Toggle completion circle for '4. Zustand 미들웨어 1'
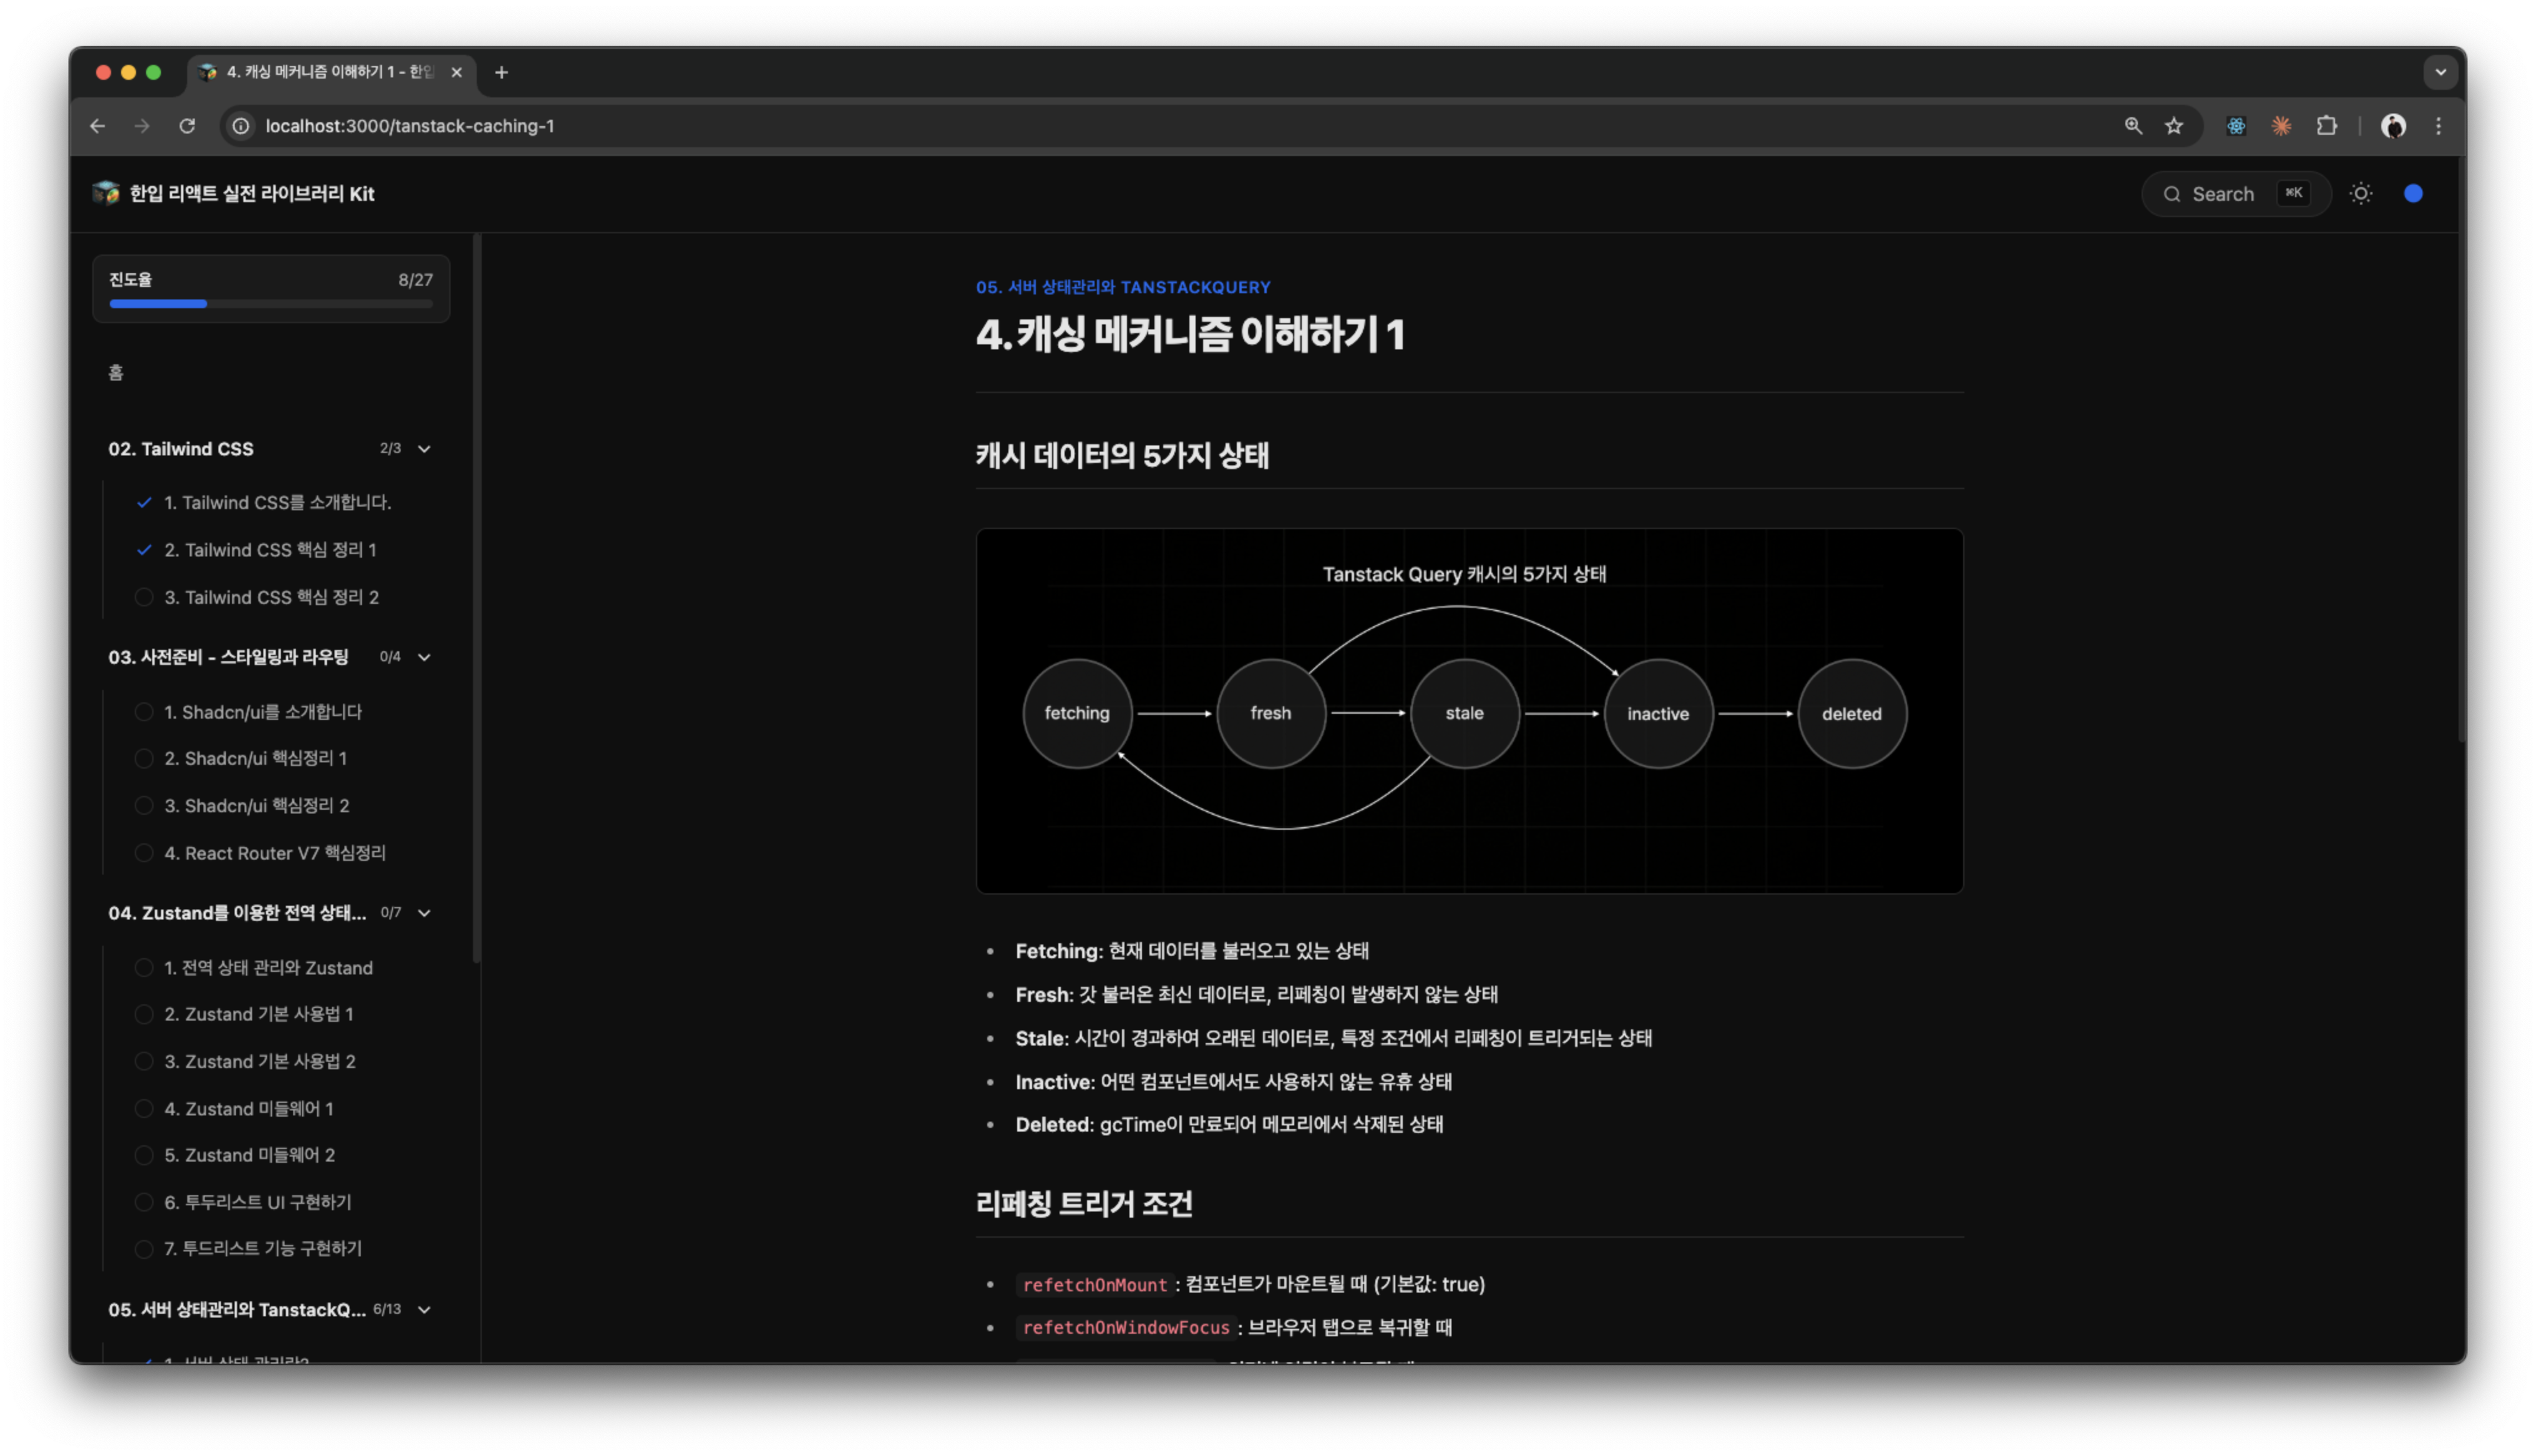This screenshot has width=2536, height=1456. click(x=145, y=1108)
